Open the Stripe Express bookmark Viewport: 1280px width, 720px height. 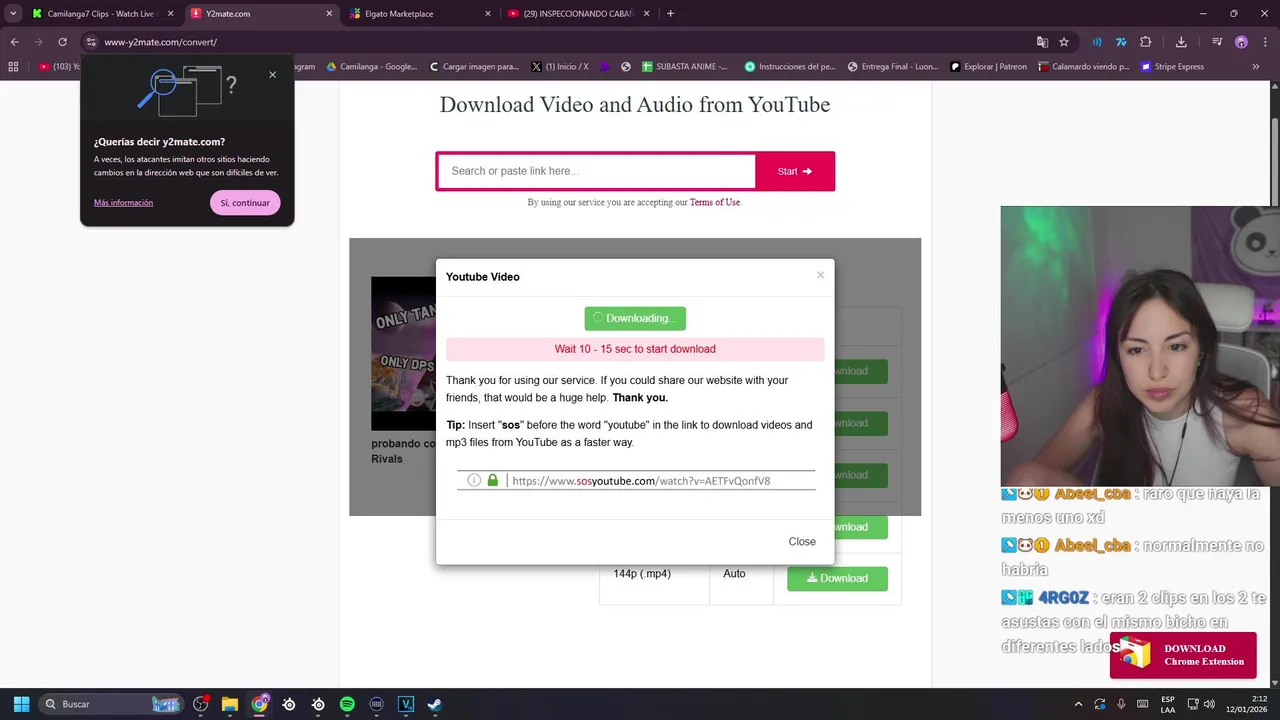[1172, 67]
